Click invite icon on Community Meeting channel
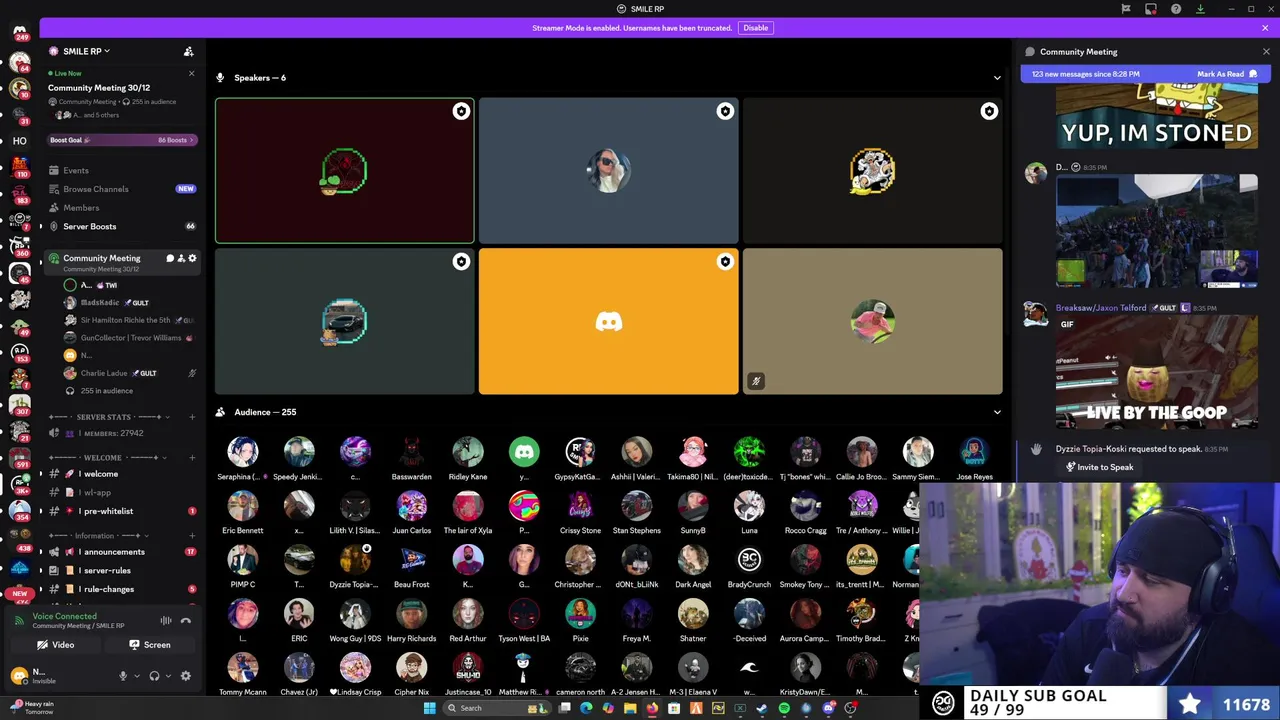This screenshot has width=1280, height=720. [x=181, y=258]
